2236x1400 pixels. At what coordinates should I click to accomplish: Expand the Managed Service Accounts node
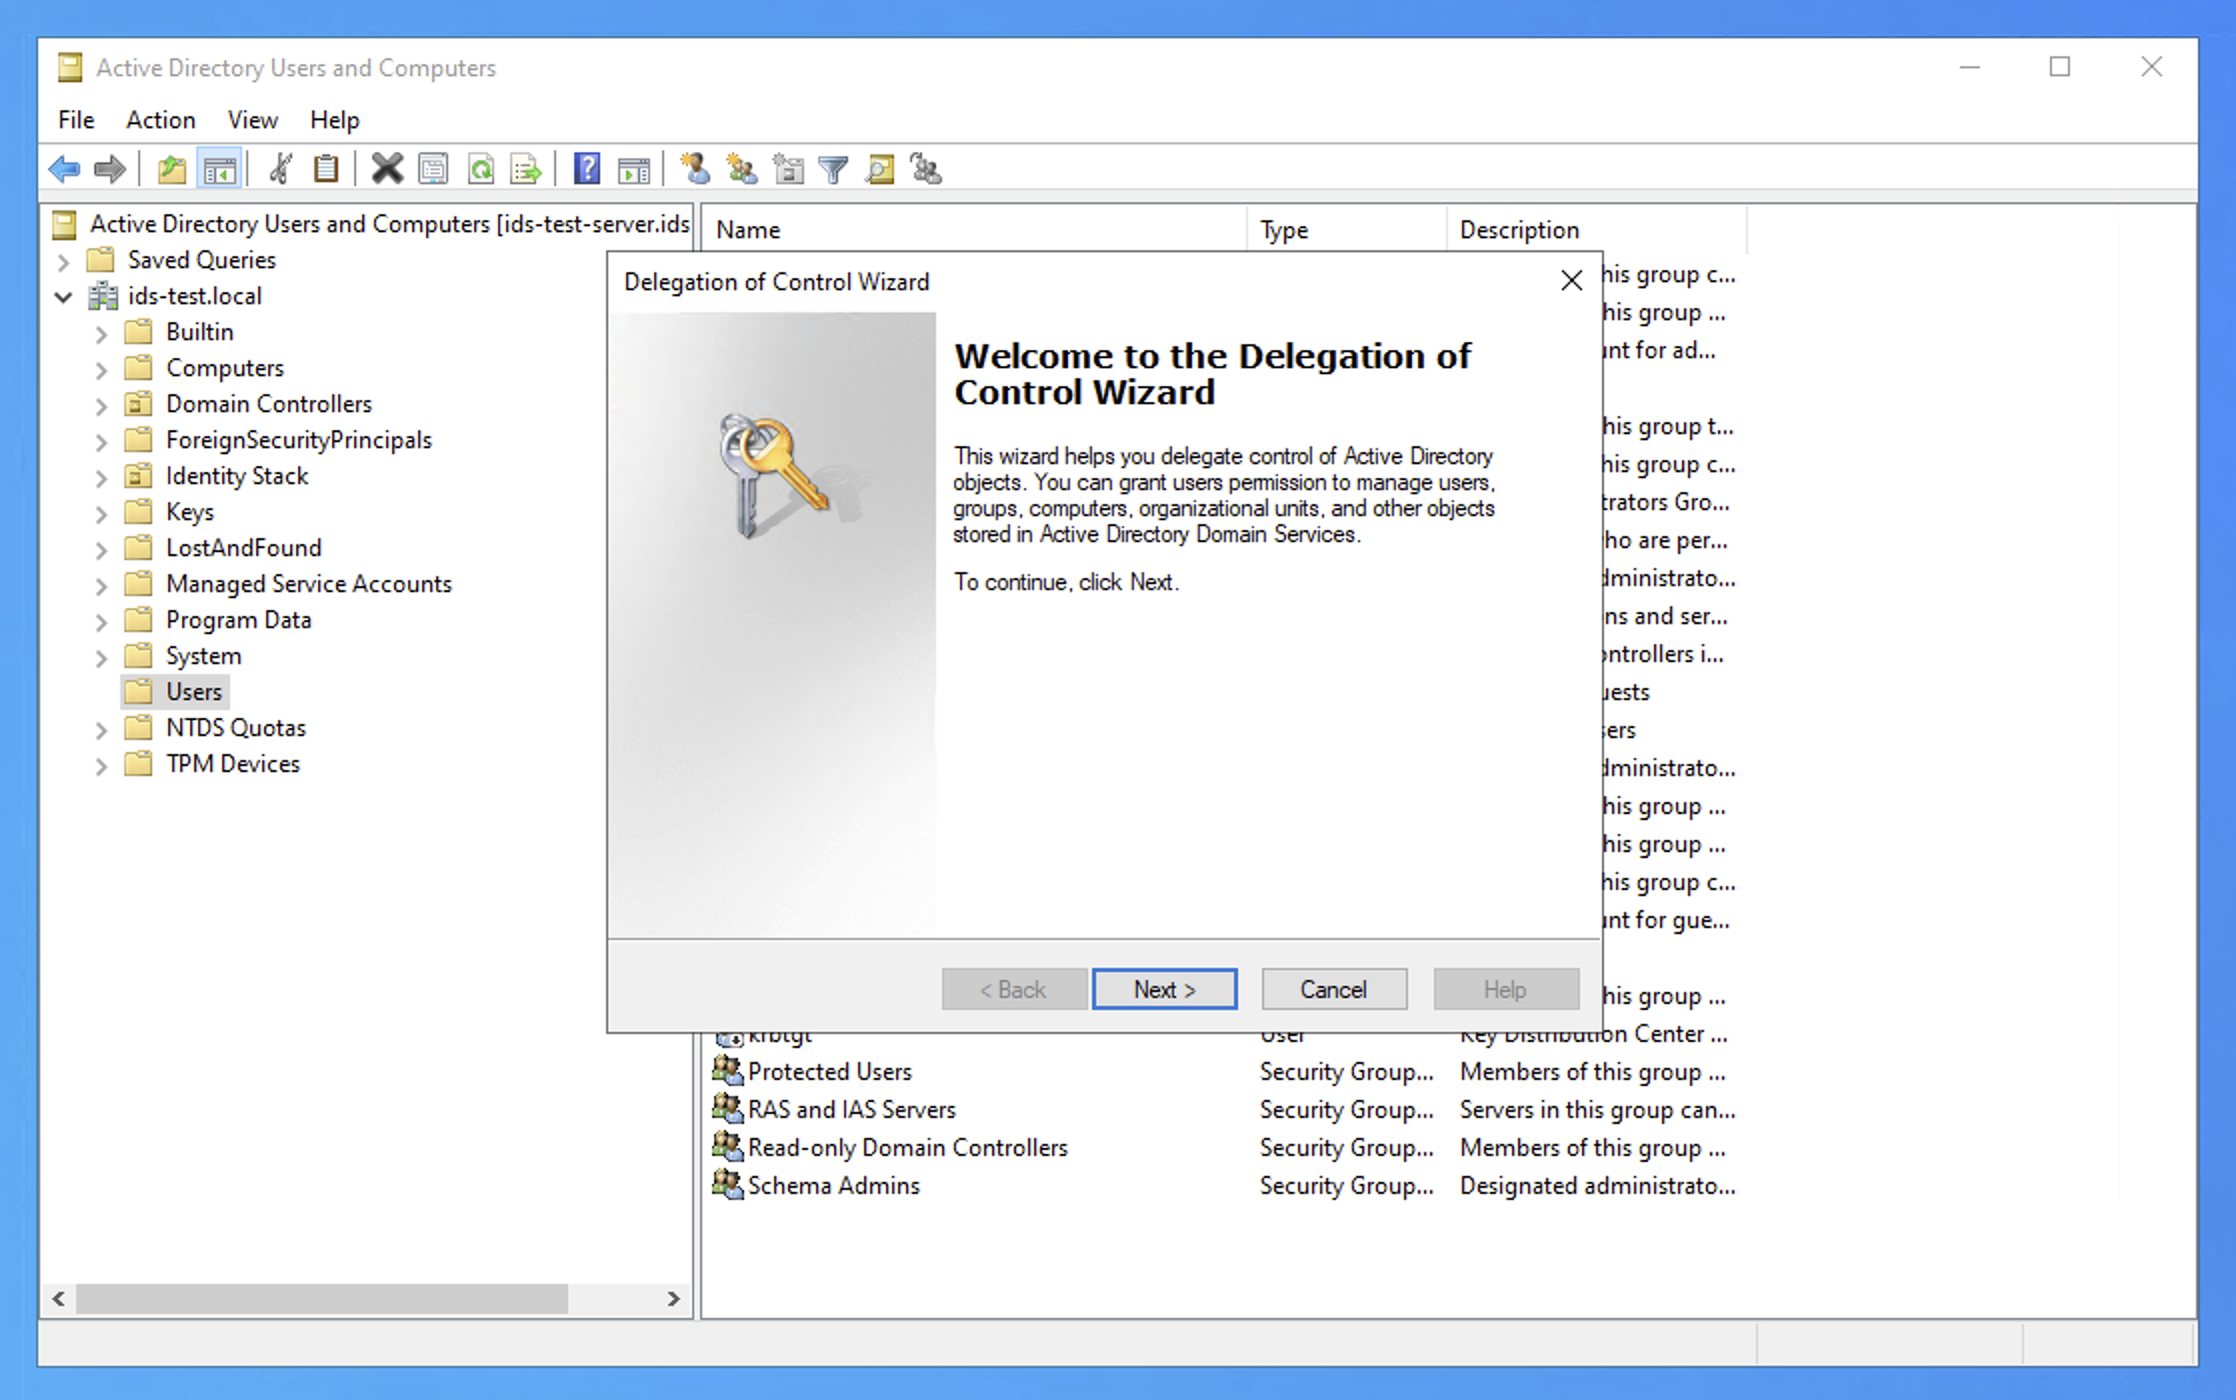(x=101, y=585)
